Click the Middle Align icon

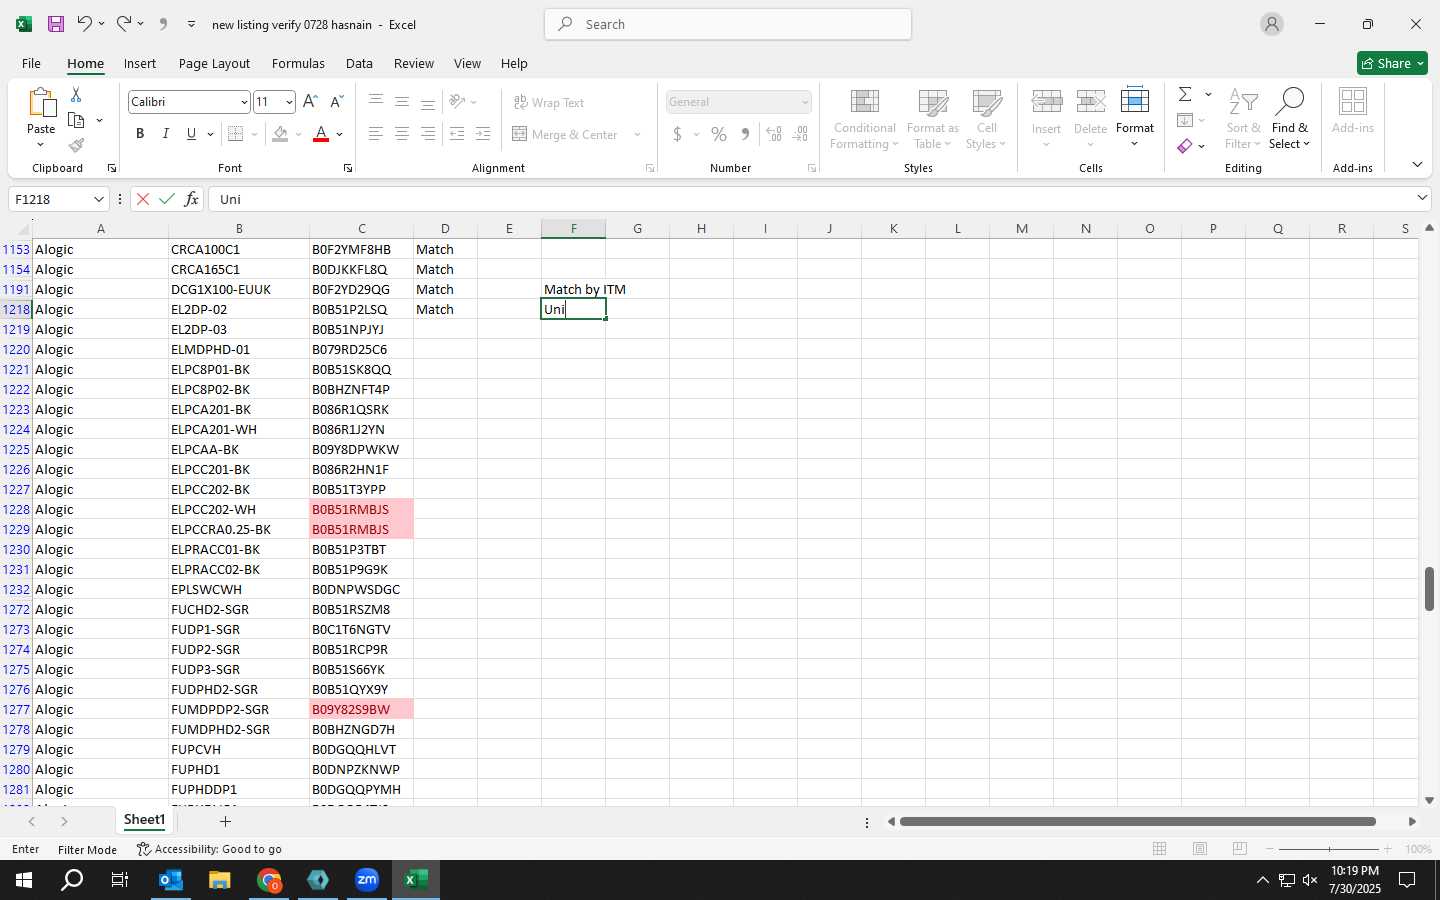pos(401,102)
